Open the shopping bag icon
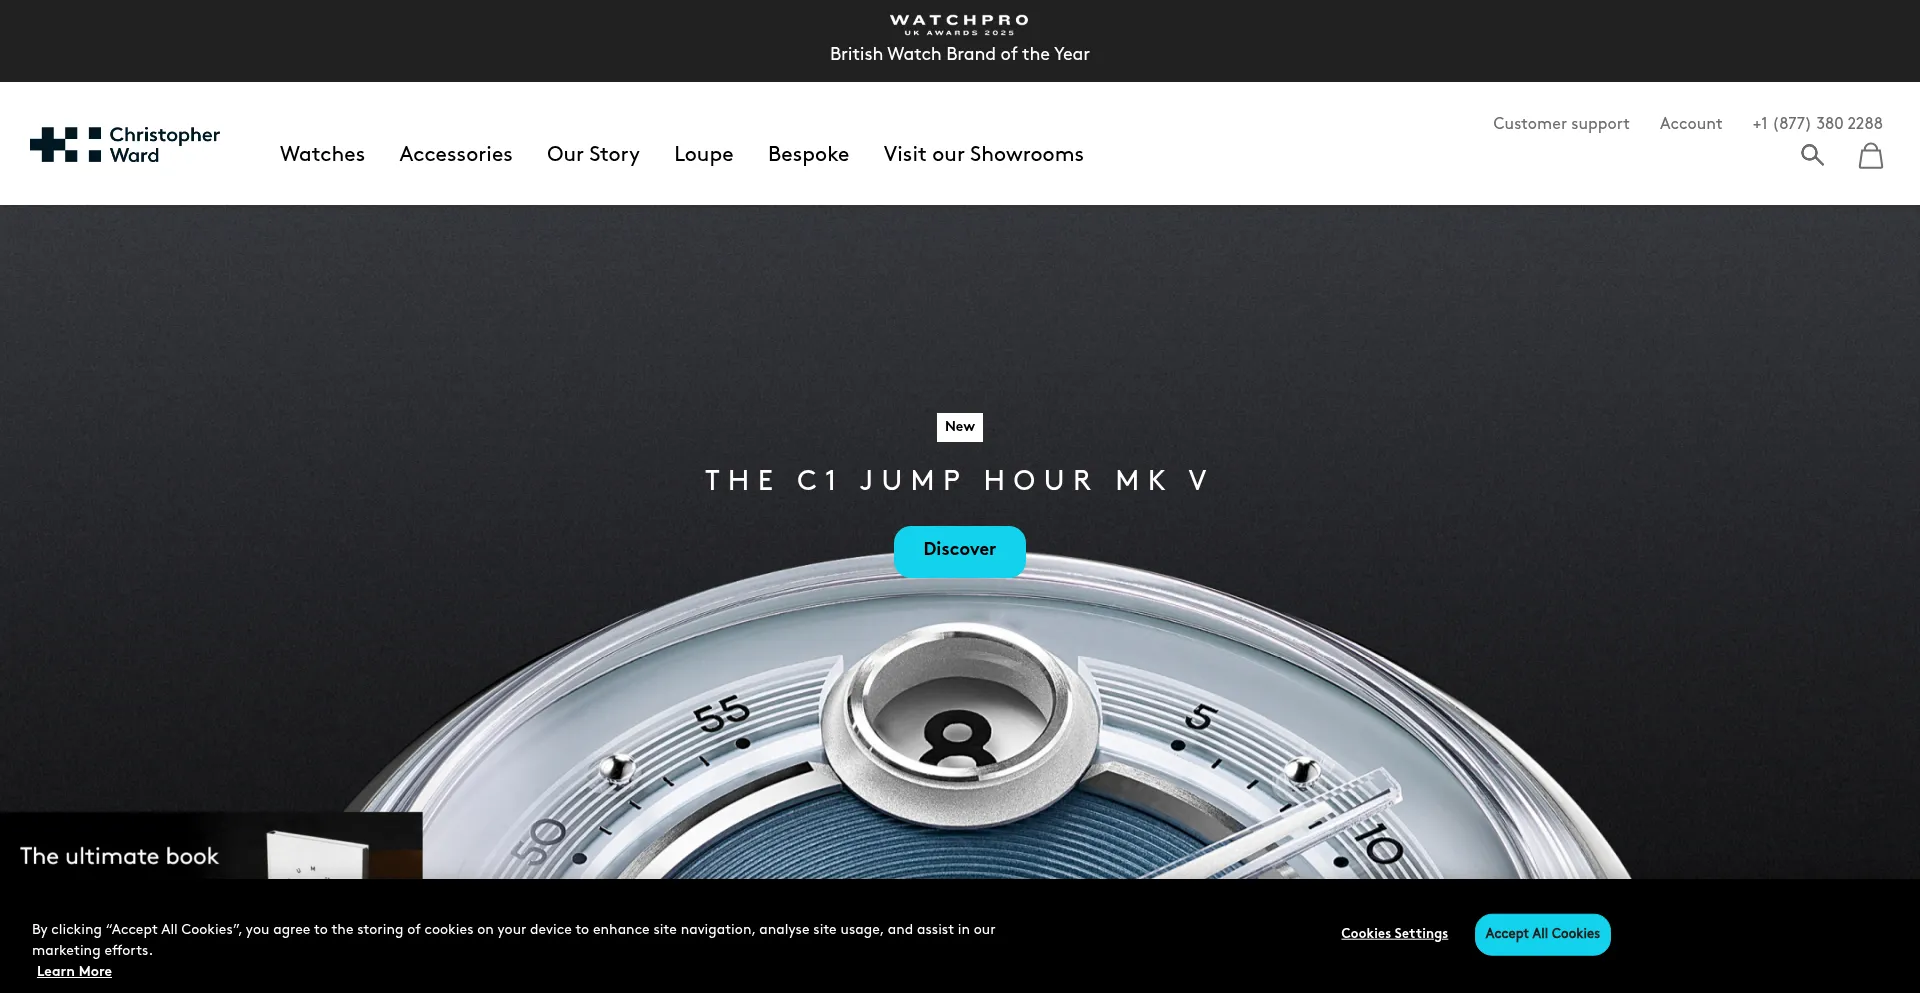Image resolution: width=1920 pixels, height=993 pixels. [x=1870, y=155]
